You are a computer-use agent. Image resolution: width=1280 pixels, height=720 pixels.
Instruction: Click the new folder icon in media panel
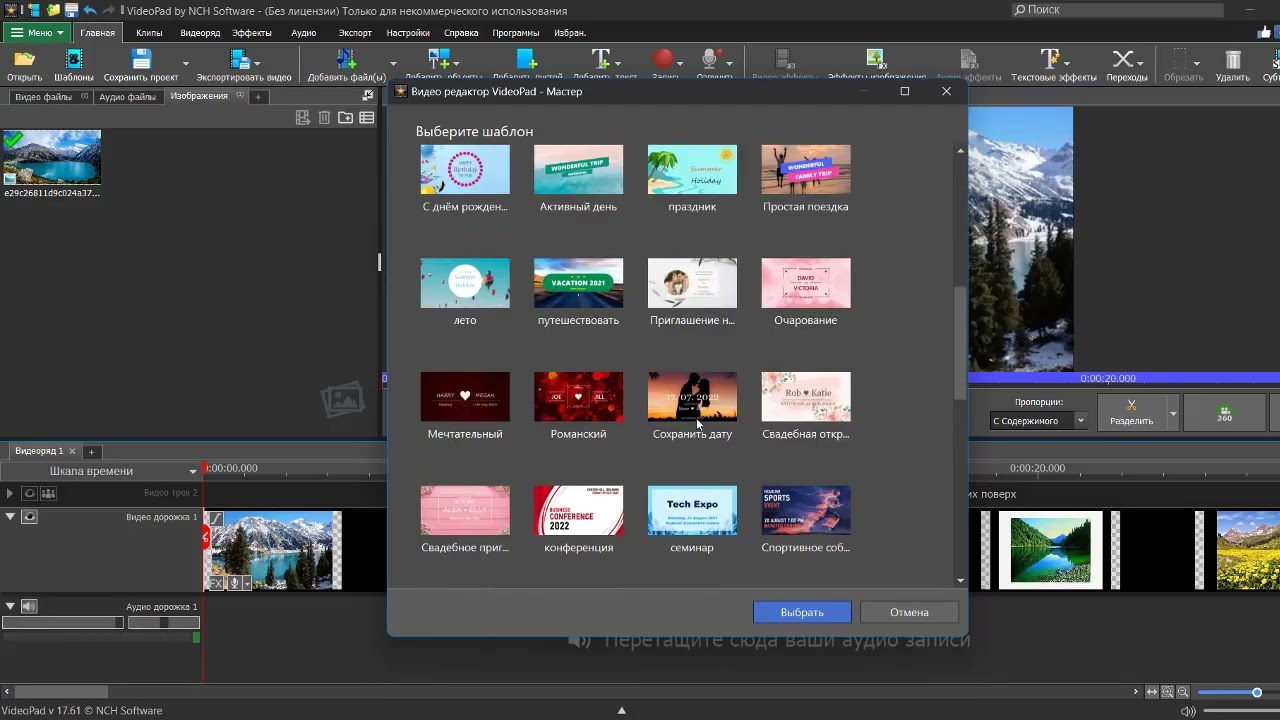[345, 118]
